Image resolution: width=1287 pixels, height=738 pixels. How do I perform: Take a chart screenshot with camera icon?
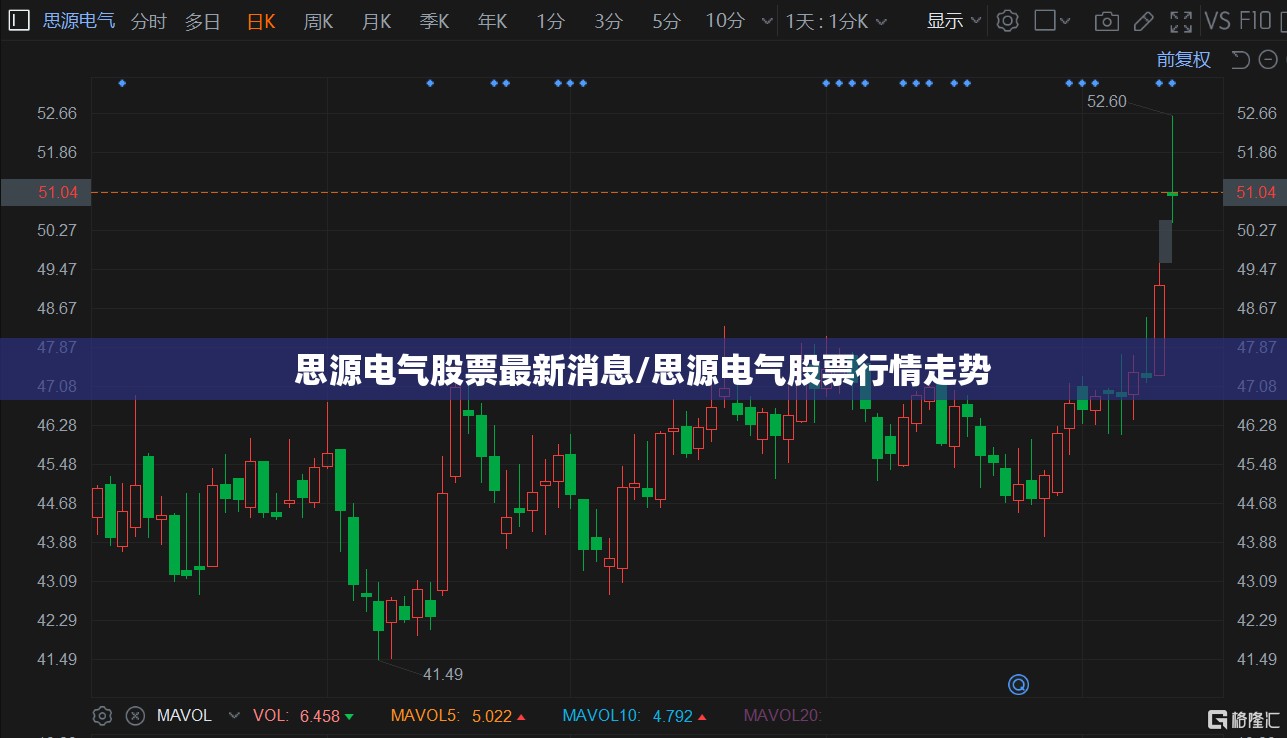tap(1106, 21)
